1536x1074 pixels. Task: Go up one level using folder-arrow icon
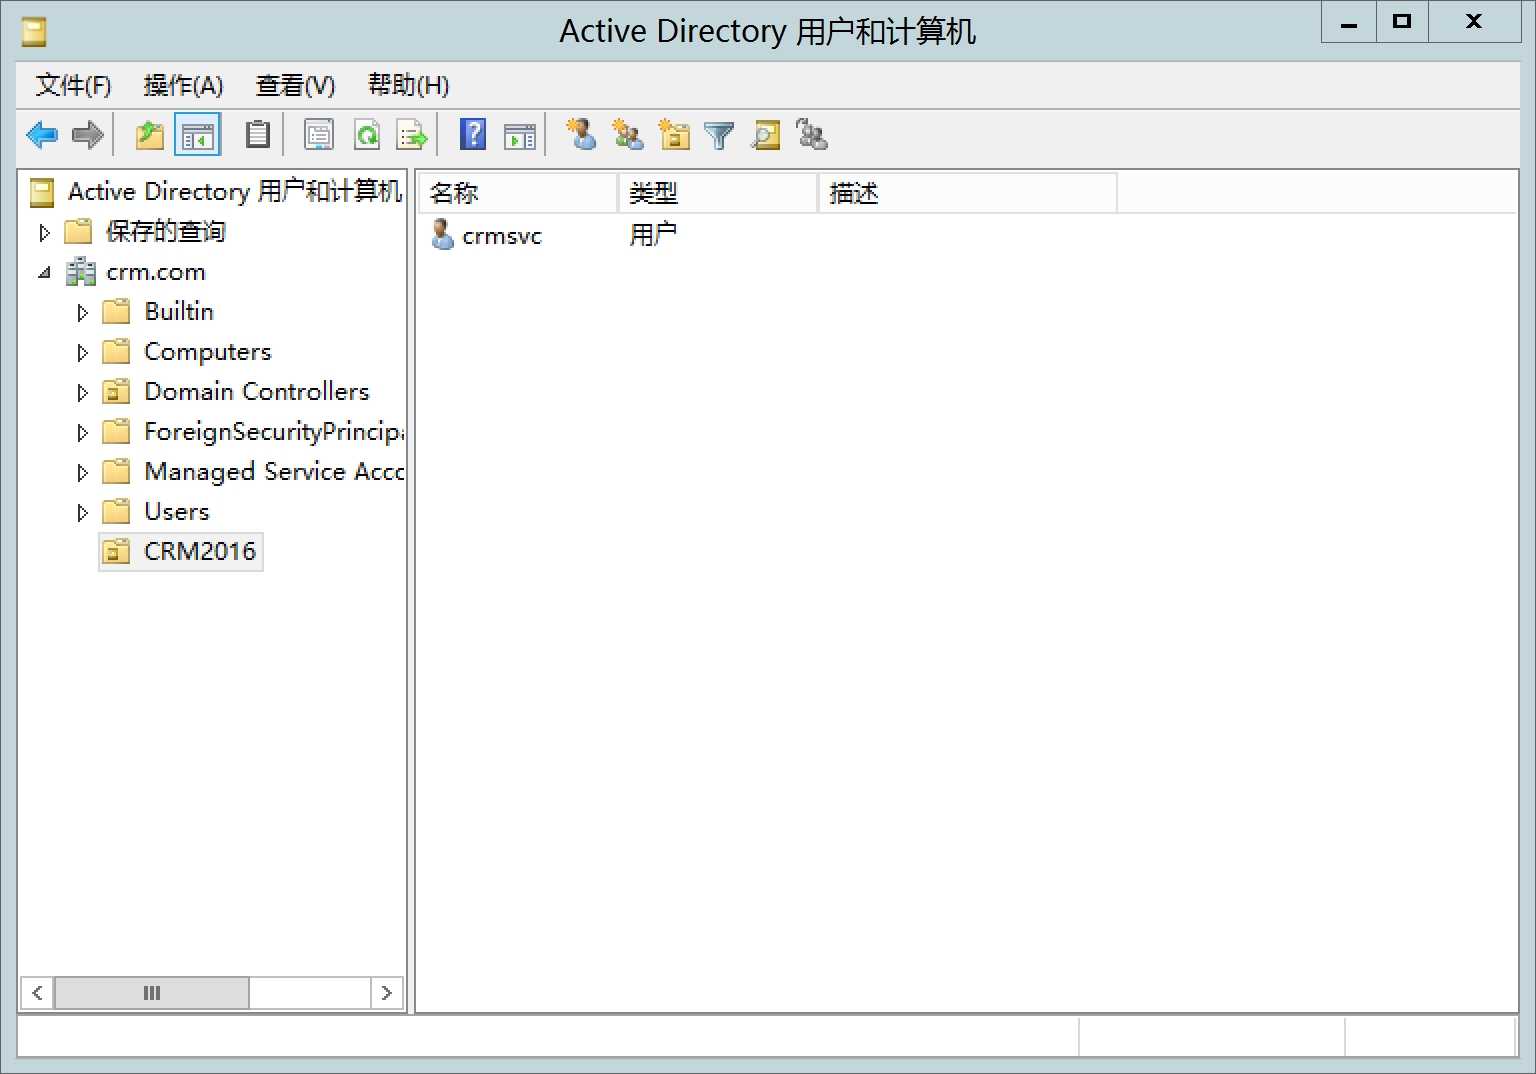click(150, 135)
